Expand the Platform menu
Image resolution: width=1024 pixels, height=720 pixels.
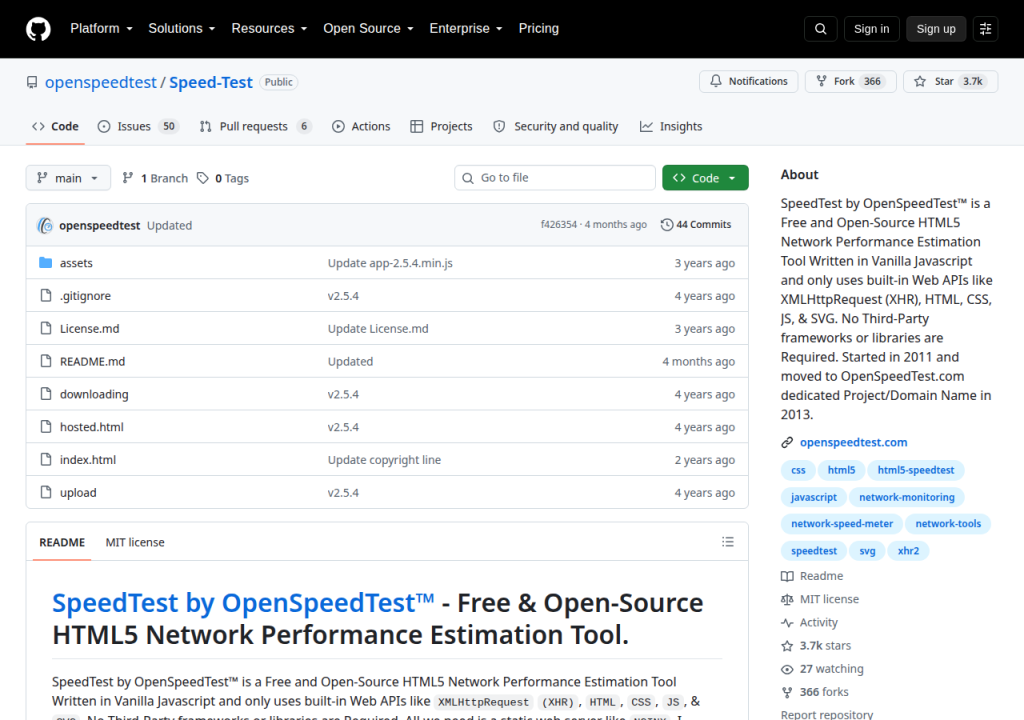coord(101,29)
